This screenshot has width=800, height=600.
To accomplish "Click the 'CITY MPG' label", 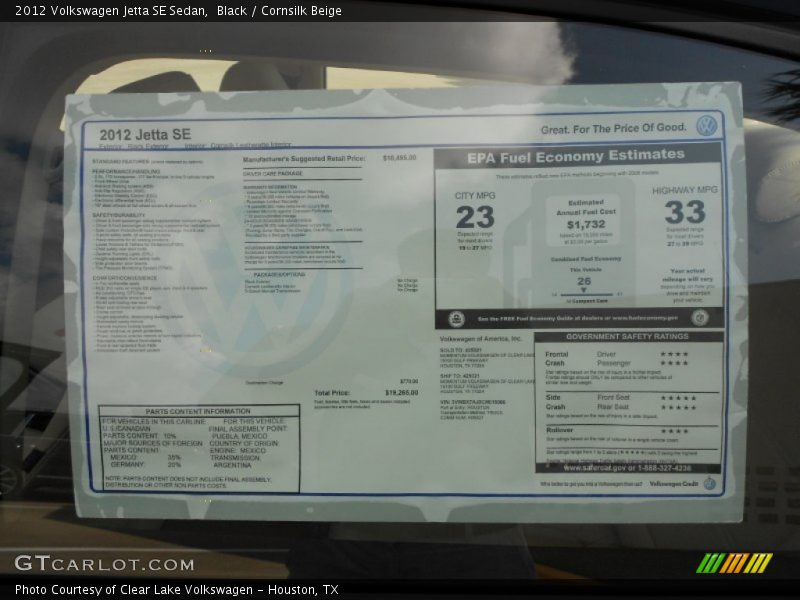I will [x=474, y=195].
